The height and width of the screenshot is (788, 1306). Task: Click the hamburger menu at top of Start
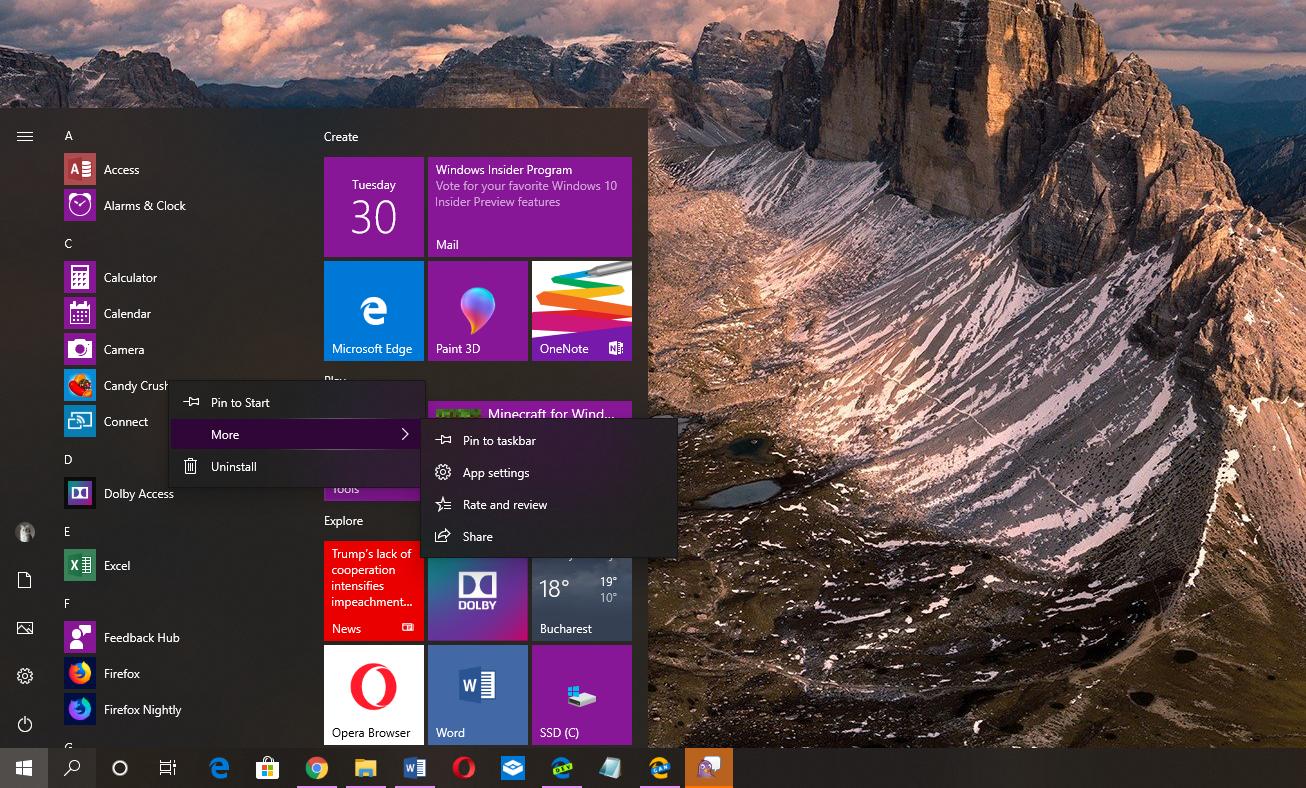click(25, 137)
